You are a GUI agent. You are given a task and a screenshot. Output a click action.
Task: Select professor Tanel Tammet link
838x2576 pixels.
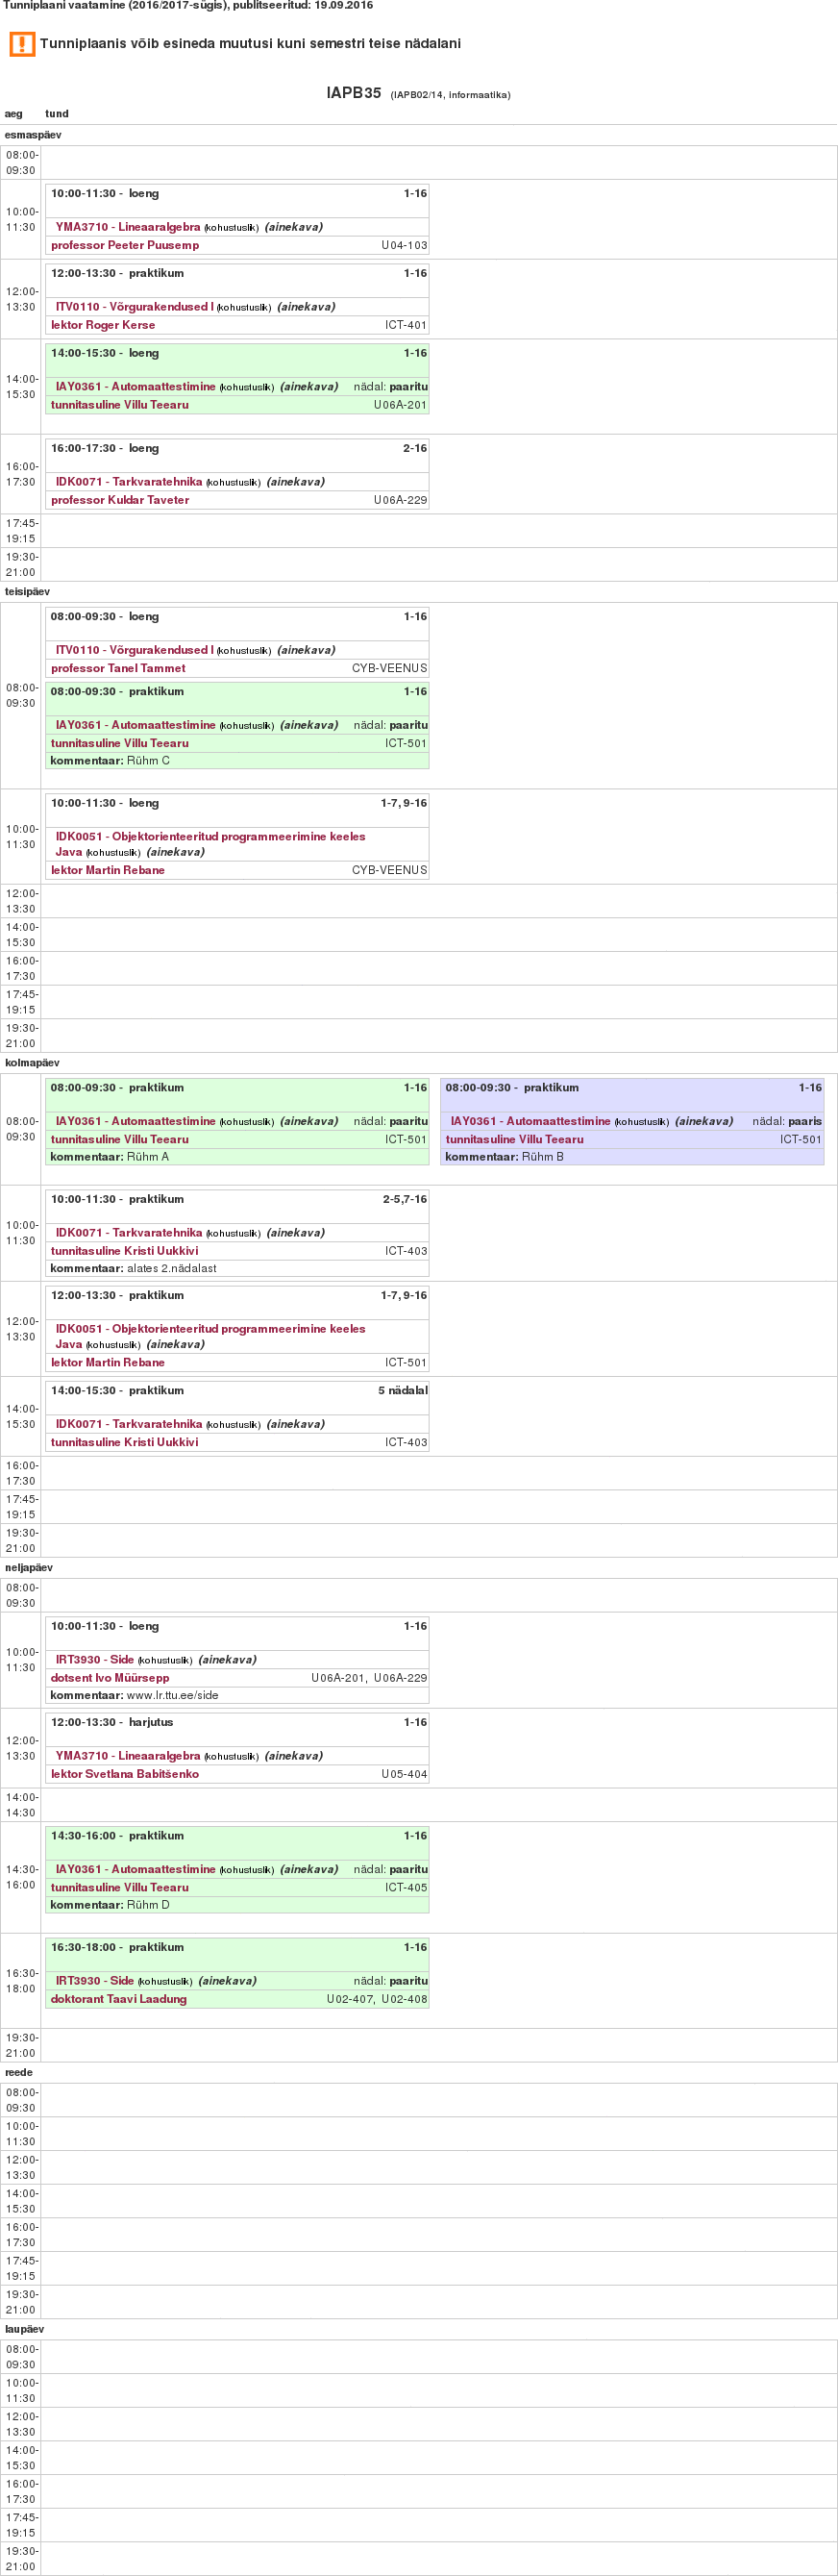tap(118, 668)
